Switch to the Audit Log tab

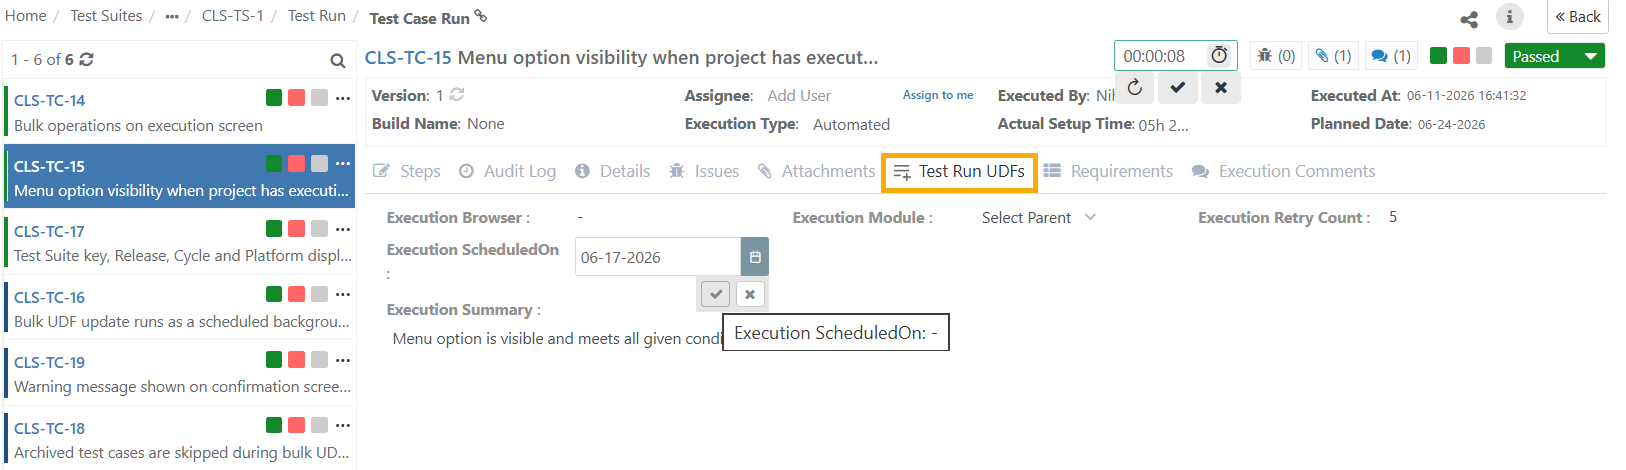(508, 171)
